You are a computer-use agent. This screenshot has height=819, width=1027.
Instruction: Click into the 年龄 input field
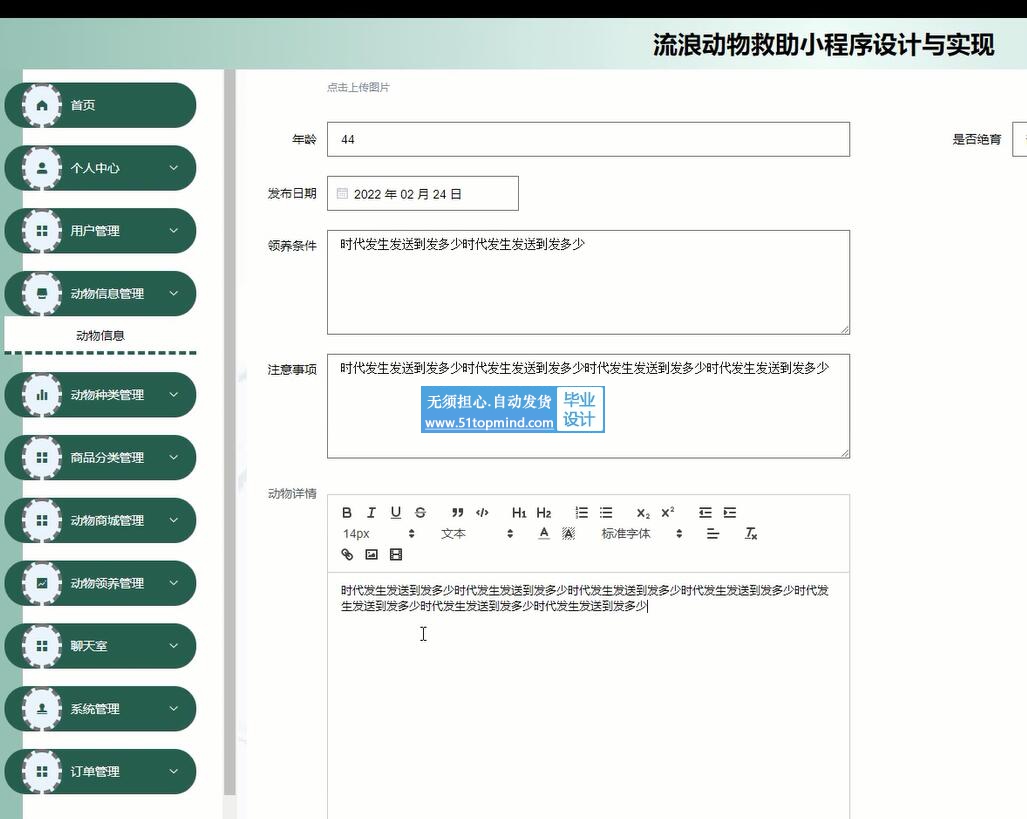(x=588, y=139)
